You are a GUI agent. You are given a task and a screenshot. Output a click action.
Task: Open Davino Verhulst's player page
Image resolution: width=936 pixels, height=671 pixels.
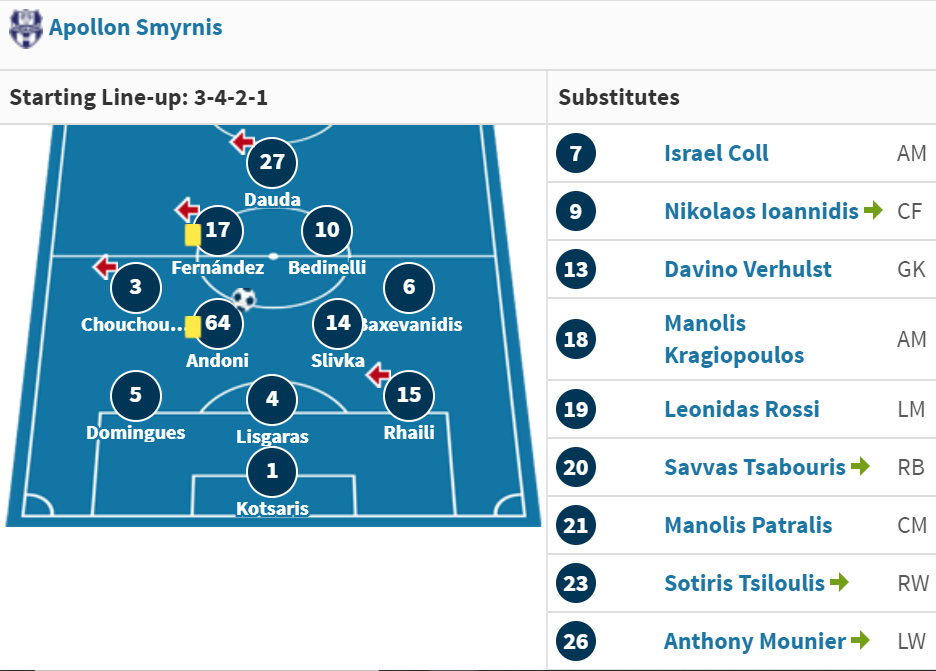[x=748, y=269]
